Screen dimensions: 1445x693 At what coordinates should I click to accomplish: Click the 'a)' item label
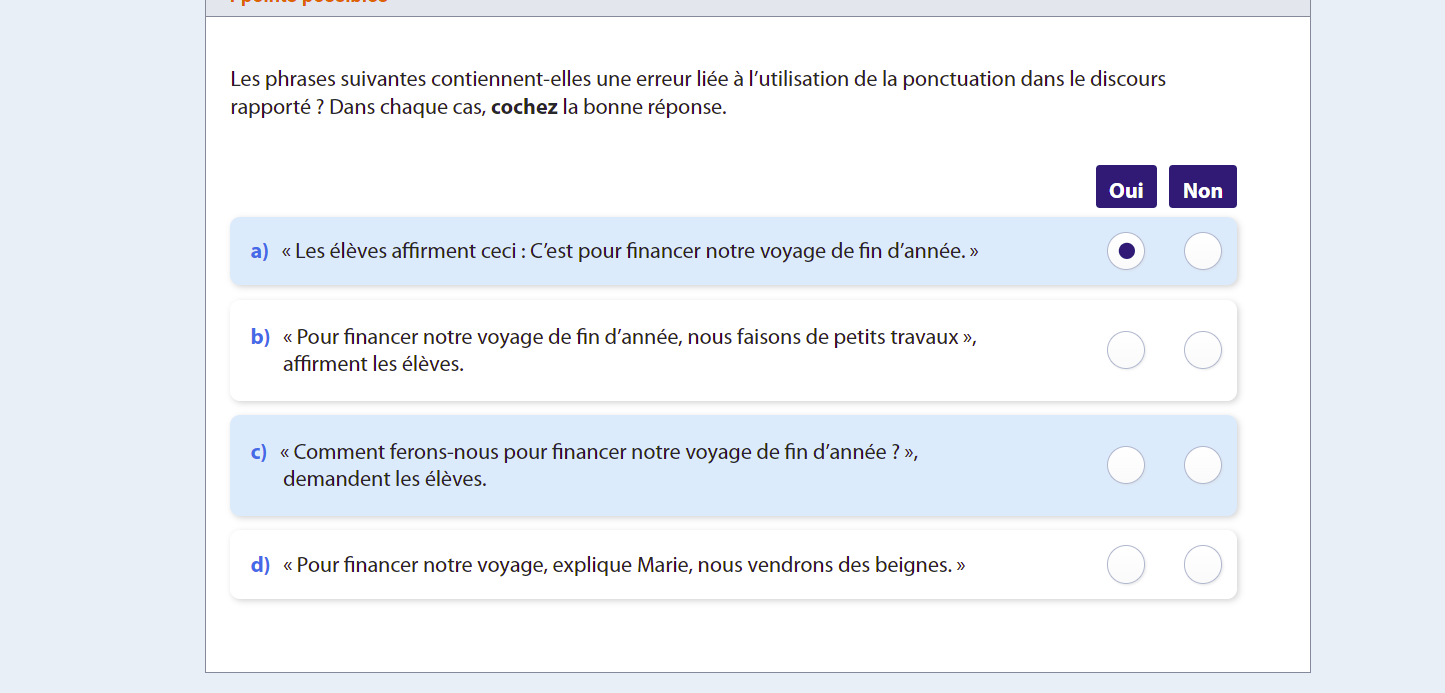tap(260, 251)
